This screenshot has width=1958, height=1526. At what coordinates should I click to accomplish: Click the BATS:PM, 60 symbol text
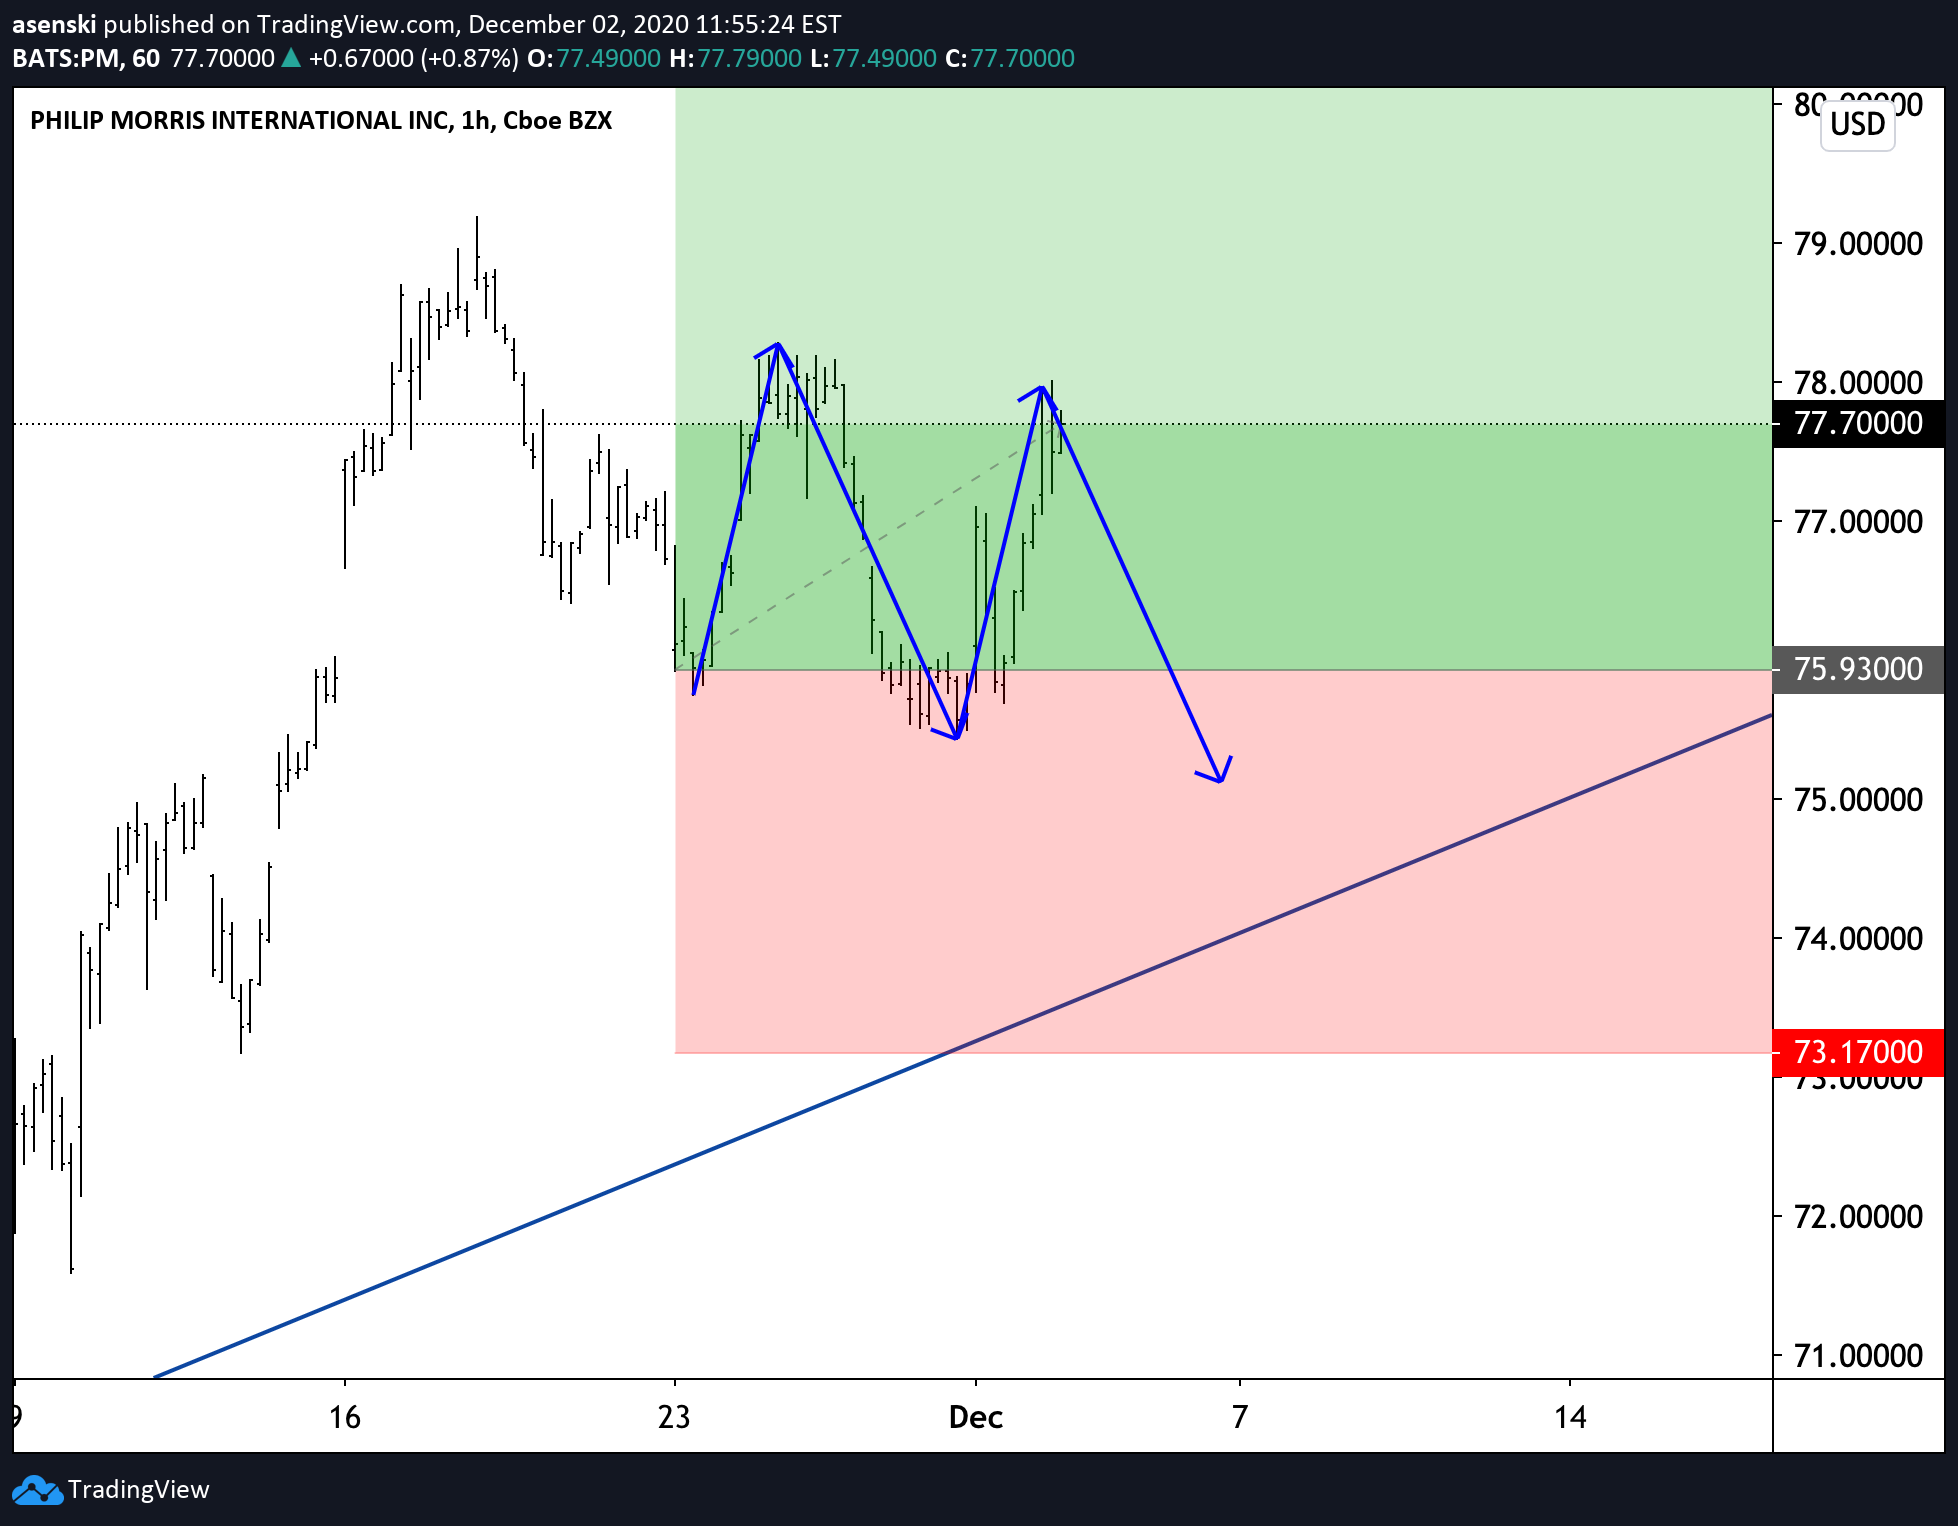tap(86, 58)
